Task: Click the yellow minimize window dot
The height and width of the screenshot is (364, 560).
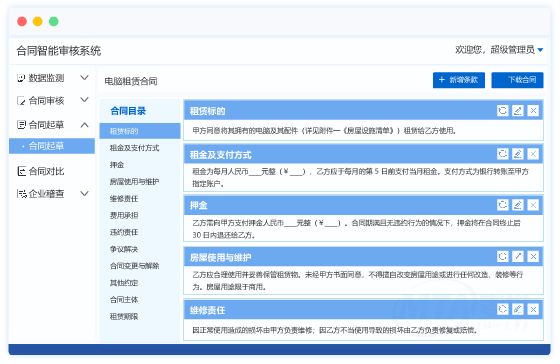Action: [38, 21]
